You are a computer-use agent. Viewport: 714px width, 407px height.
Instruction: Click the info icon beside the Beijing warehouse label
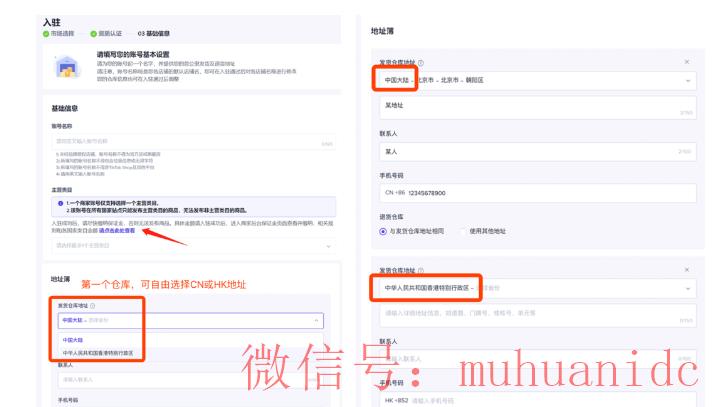(x=421, y=63)
